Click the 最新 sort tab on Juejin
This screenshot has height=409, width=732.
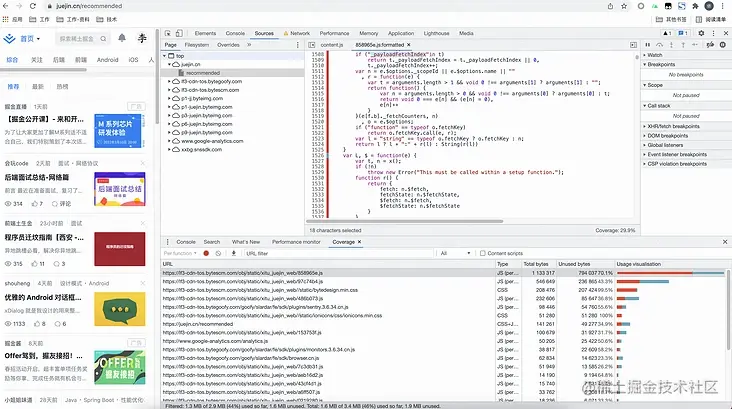[x=38, y=87]
